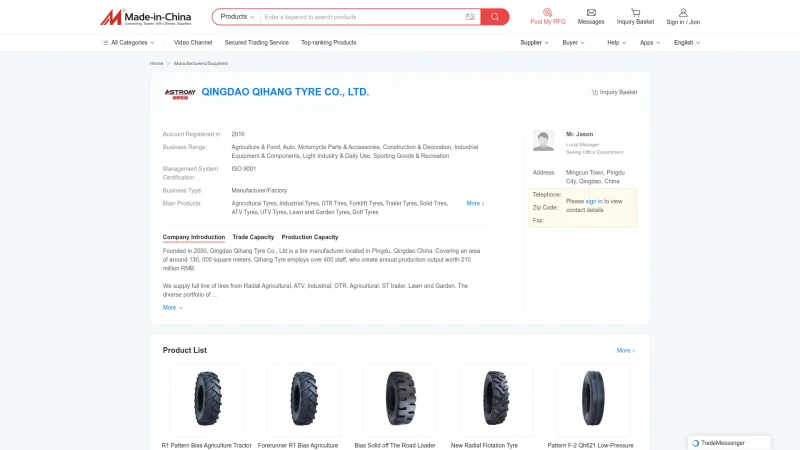Image resolution: width=800 pixels, height=450 pixels.
Task: Click Pattern F-2 Qh621 Low-Pressure title
Action: coord(590,445)
